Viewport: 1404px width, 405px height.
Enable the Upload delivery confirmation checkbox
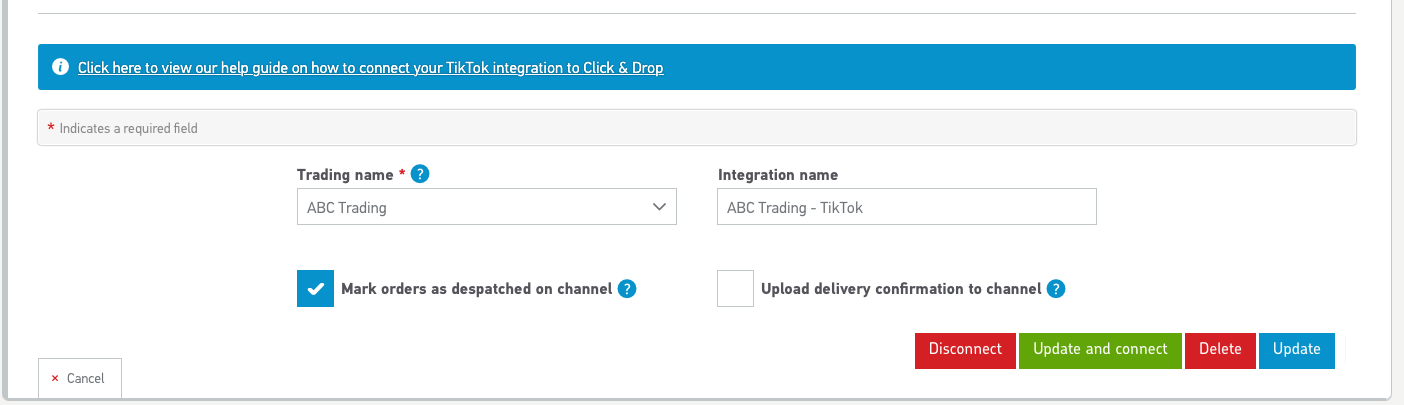(x=735, y=289)
